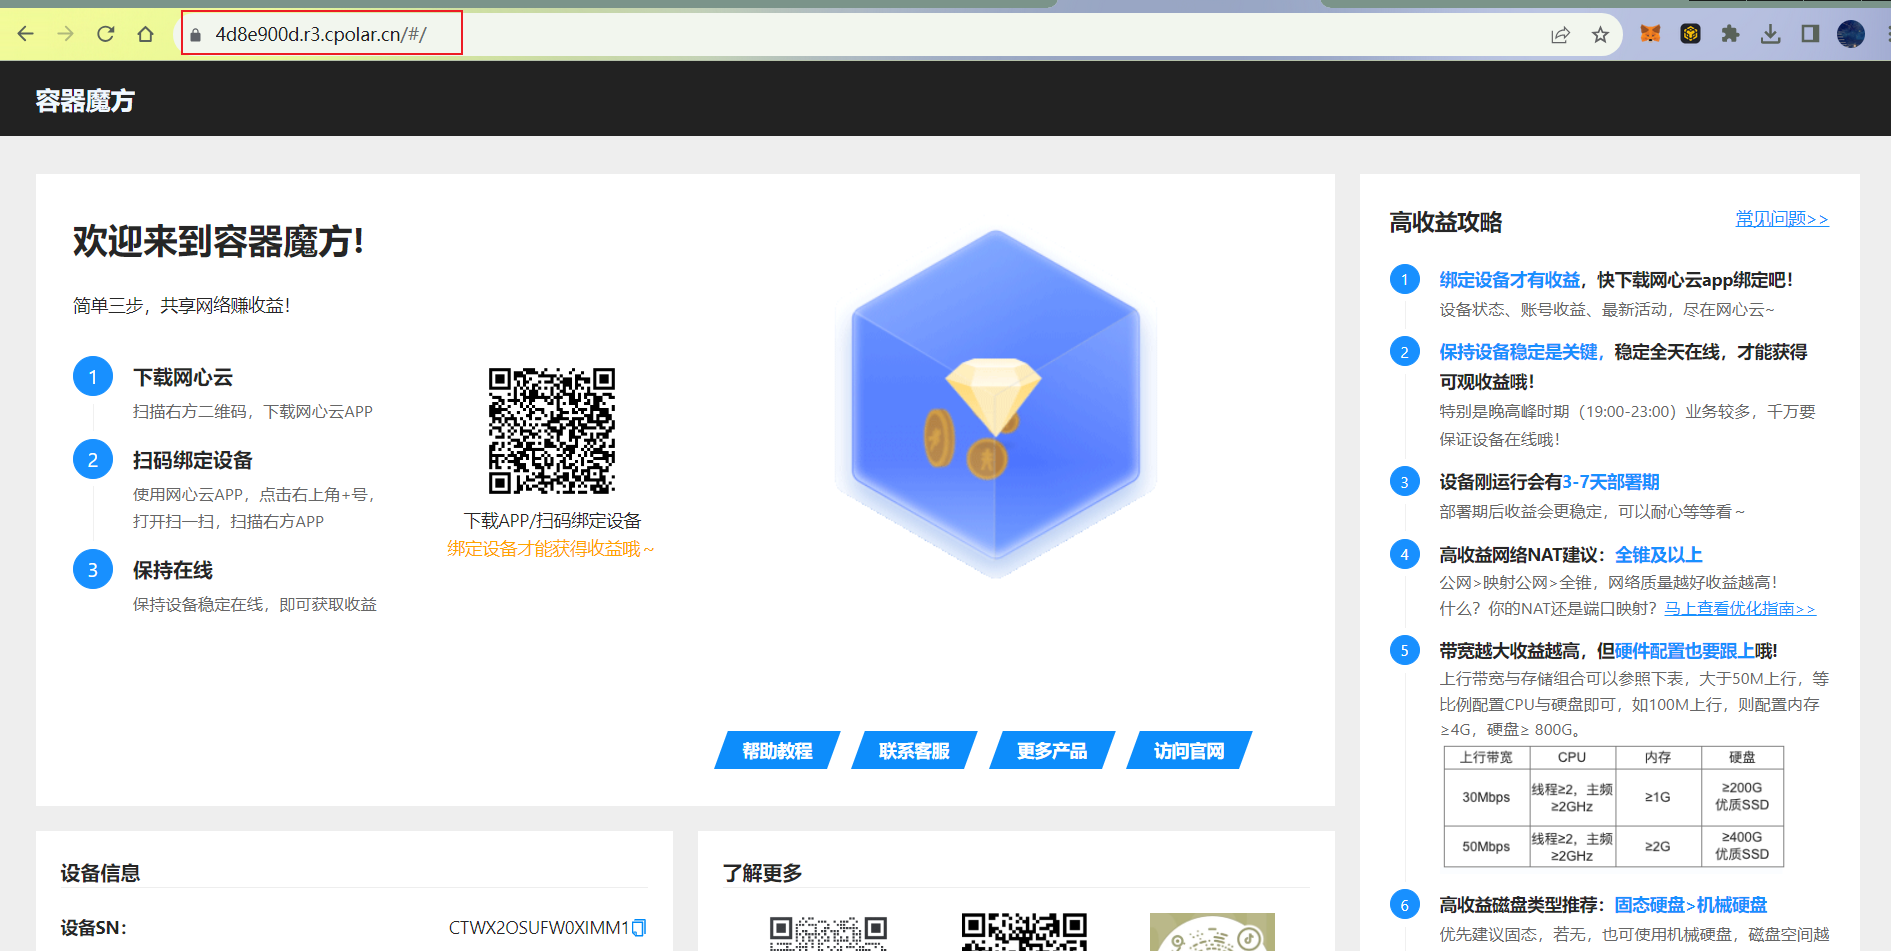
Task: Click the second QR code under 了解更多
Action: 1024,932
